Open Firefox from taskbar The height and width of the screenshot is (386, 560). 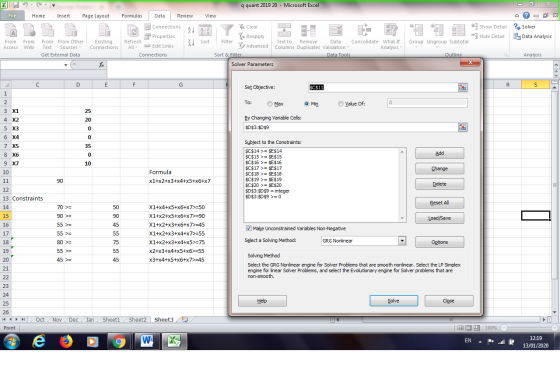point(66,341)
